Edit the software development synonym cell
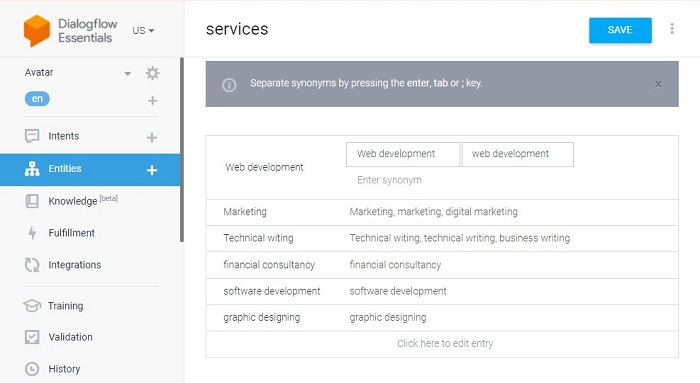This screenshot has height=383, width=700. (397, 291)
